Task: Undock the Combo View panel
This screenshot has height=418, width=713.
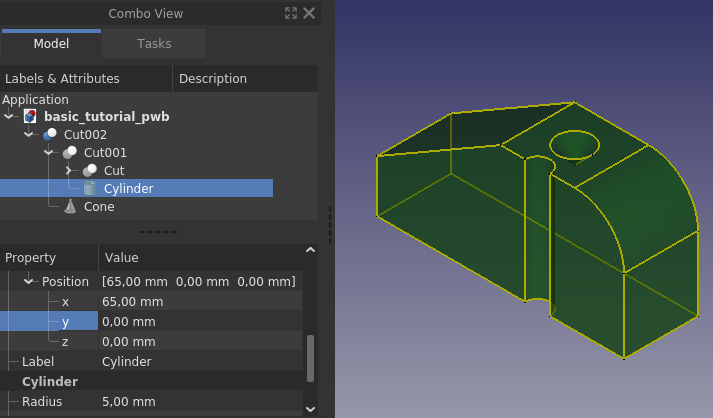Action: click(x=291, y=13)
